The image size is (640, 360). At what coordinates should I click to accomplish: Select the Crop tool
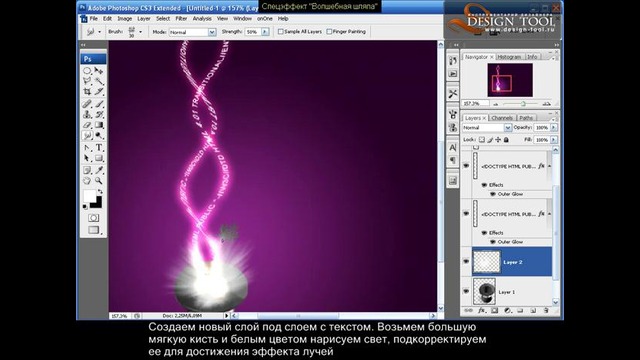click(87, 91)
